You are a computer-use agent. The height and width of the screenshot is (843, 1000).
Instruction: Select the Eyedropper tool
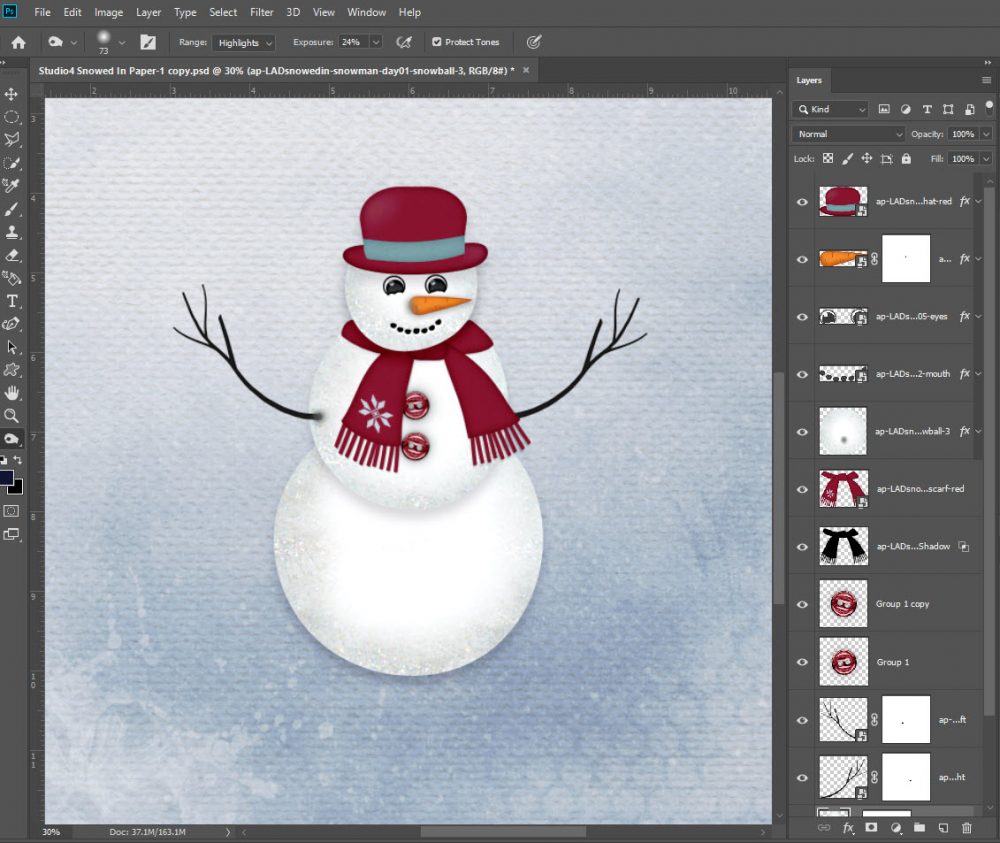[x=12, y=186]
